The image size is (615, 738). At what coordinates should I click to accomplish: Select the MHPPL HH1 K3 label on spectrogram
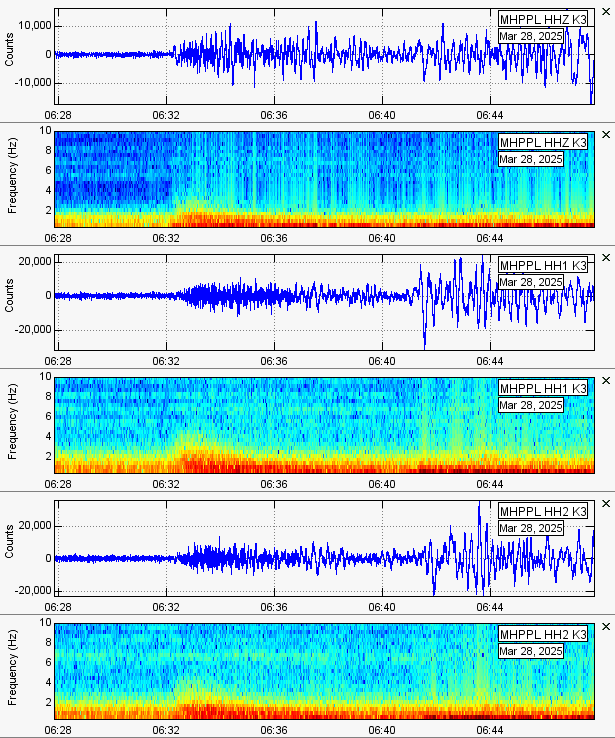pyautogui.click(x=543, y=388)
